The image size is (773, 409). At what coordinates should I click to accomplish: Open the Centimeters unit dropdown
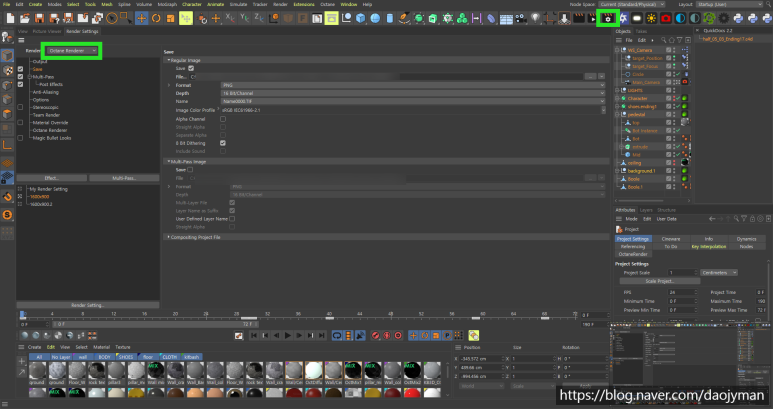point(719,273)
